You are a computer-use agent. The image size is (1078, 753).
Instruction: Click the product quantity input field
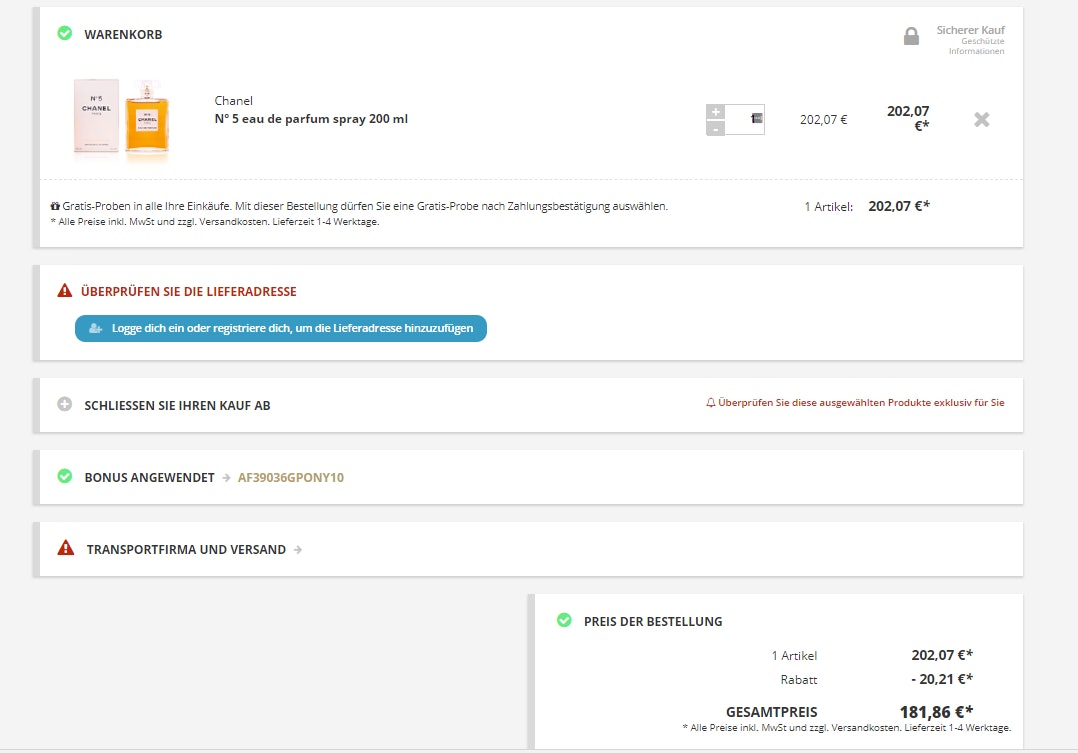coord(744,119)
